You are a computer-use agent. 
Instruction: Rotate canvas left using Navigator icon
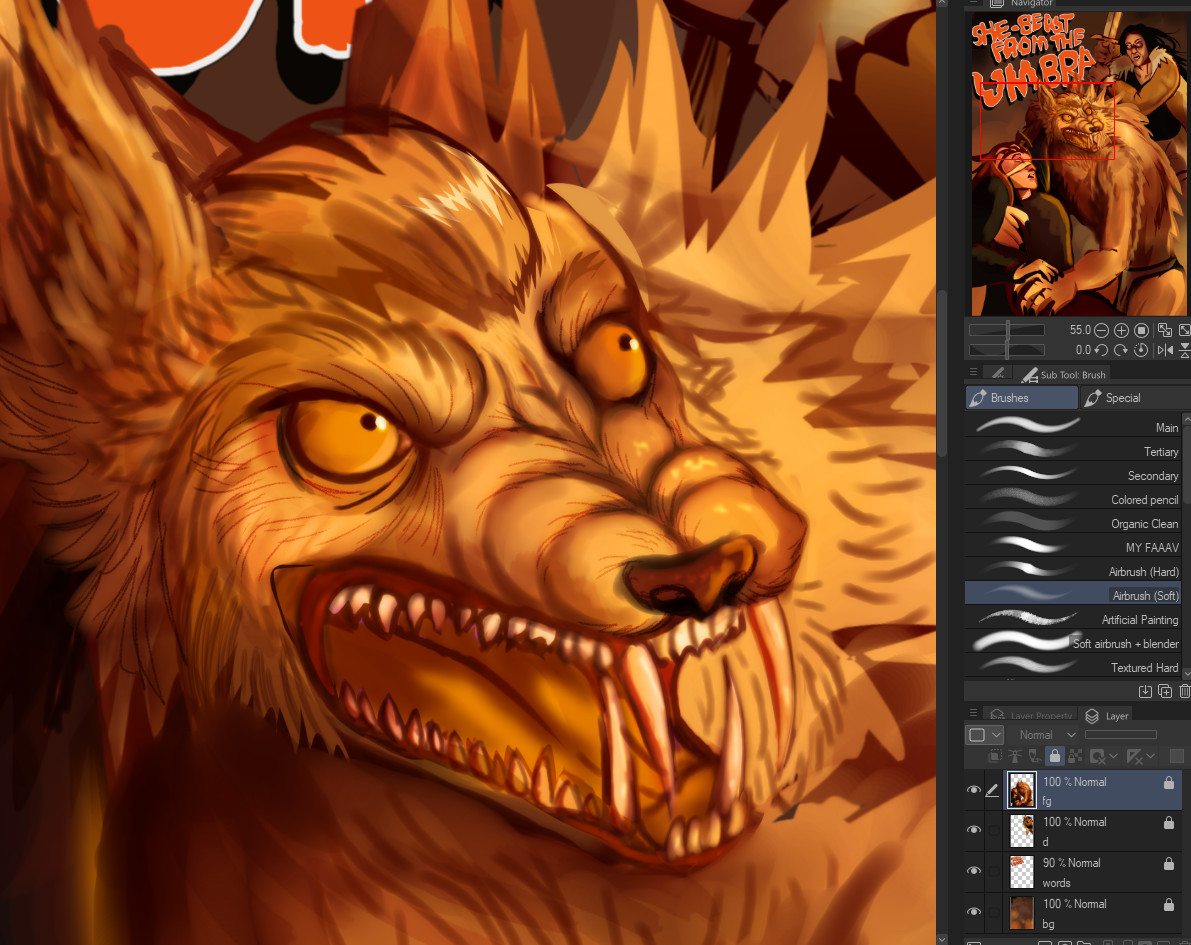pos(1101,350)
